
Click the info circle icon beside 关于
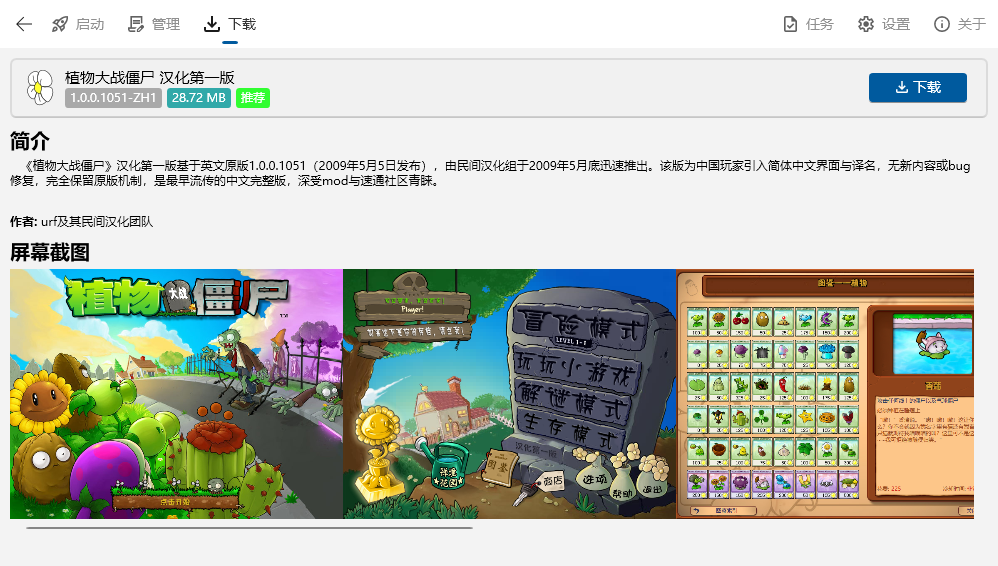pyautogui.click(x=941, y=24)
